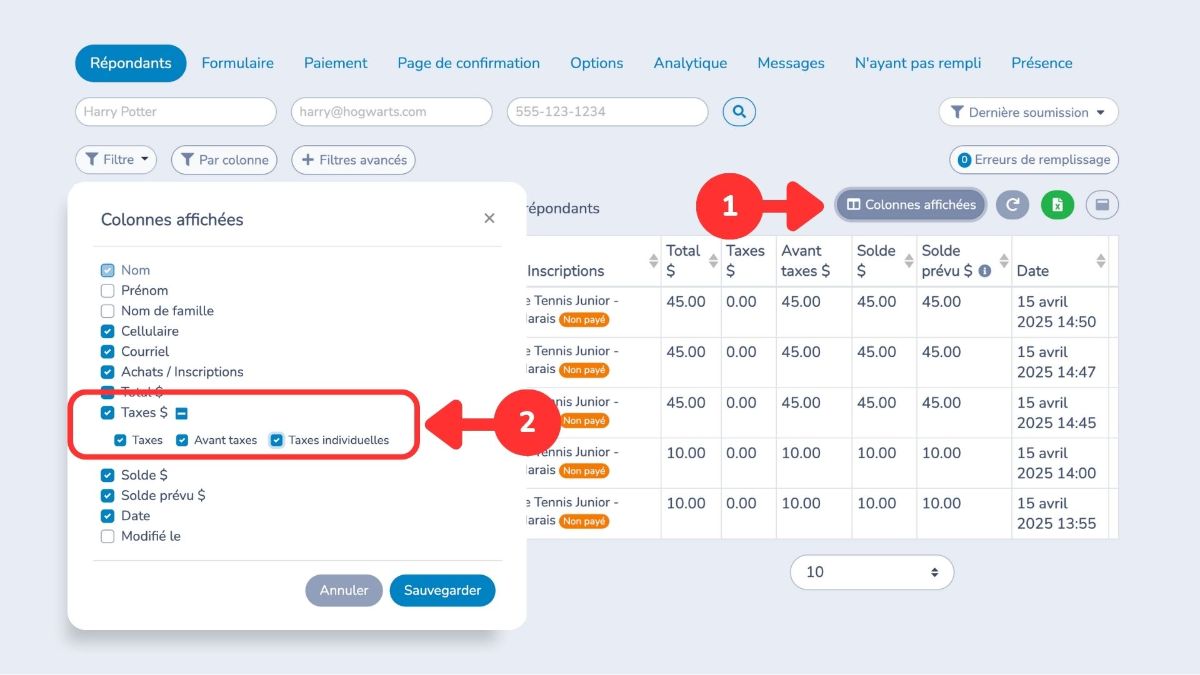This screenshot has height=675, width=1200.
Task: Toggle Taxes individuelles checkbox
Action: point(277,440)
